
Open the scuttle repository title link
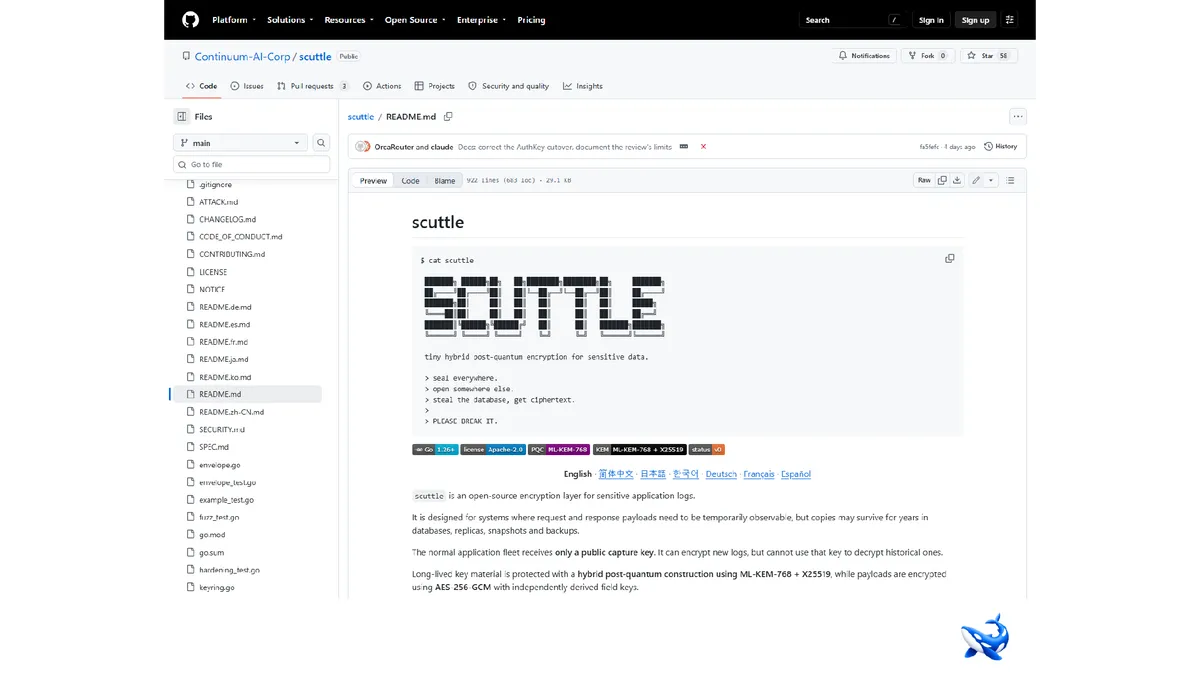click(x=315, y=57)
